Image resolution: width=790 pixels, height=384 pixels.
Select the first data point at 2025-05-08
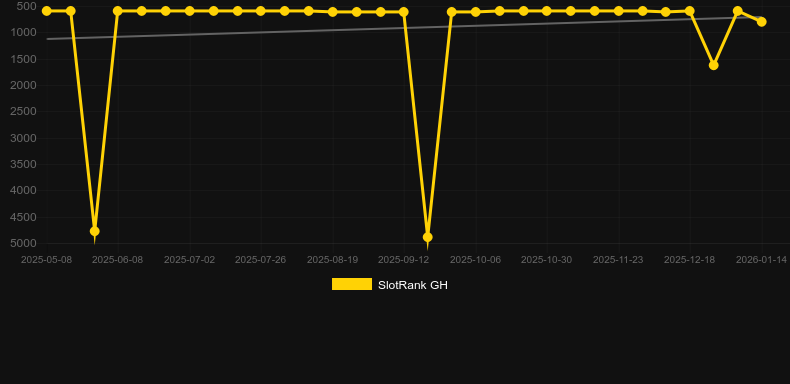(47, 11)
